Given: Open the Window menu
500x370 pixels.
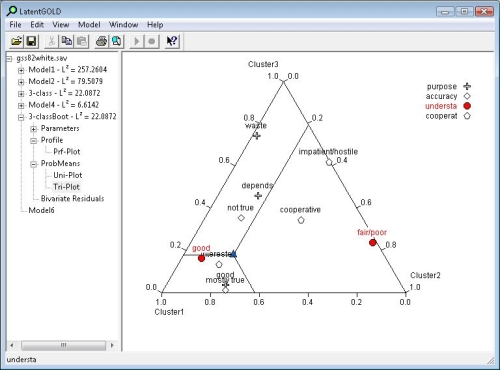Looking at the screenshot, I should tap(123, 25).
